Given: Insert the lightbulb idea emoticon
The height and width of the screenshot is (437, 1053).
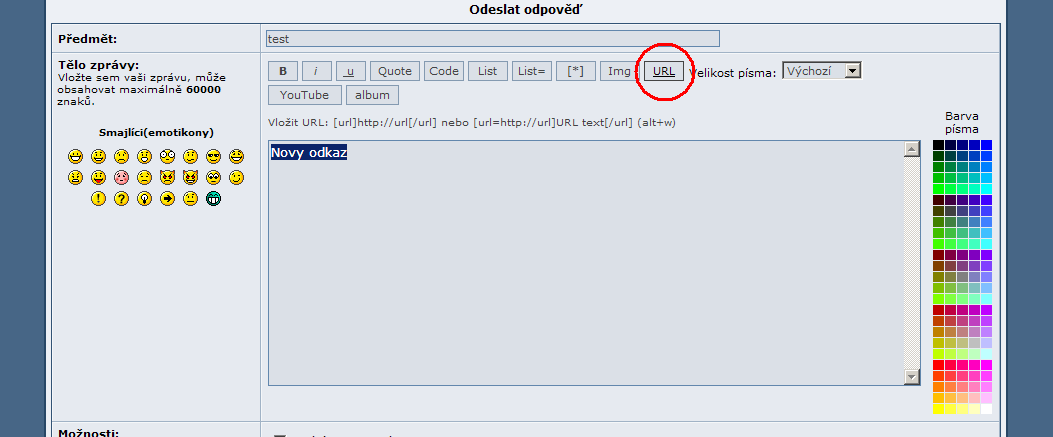Looking at the screenshot, I should click(x=144, y=198).
